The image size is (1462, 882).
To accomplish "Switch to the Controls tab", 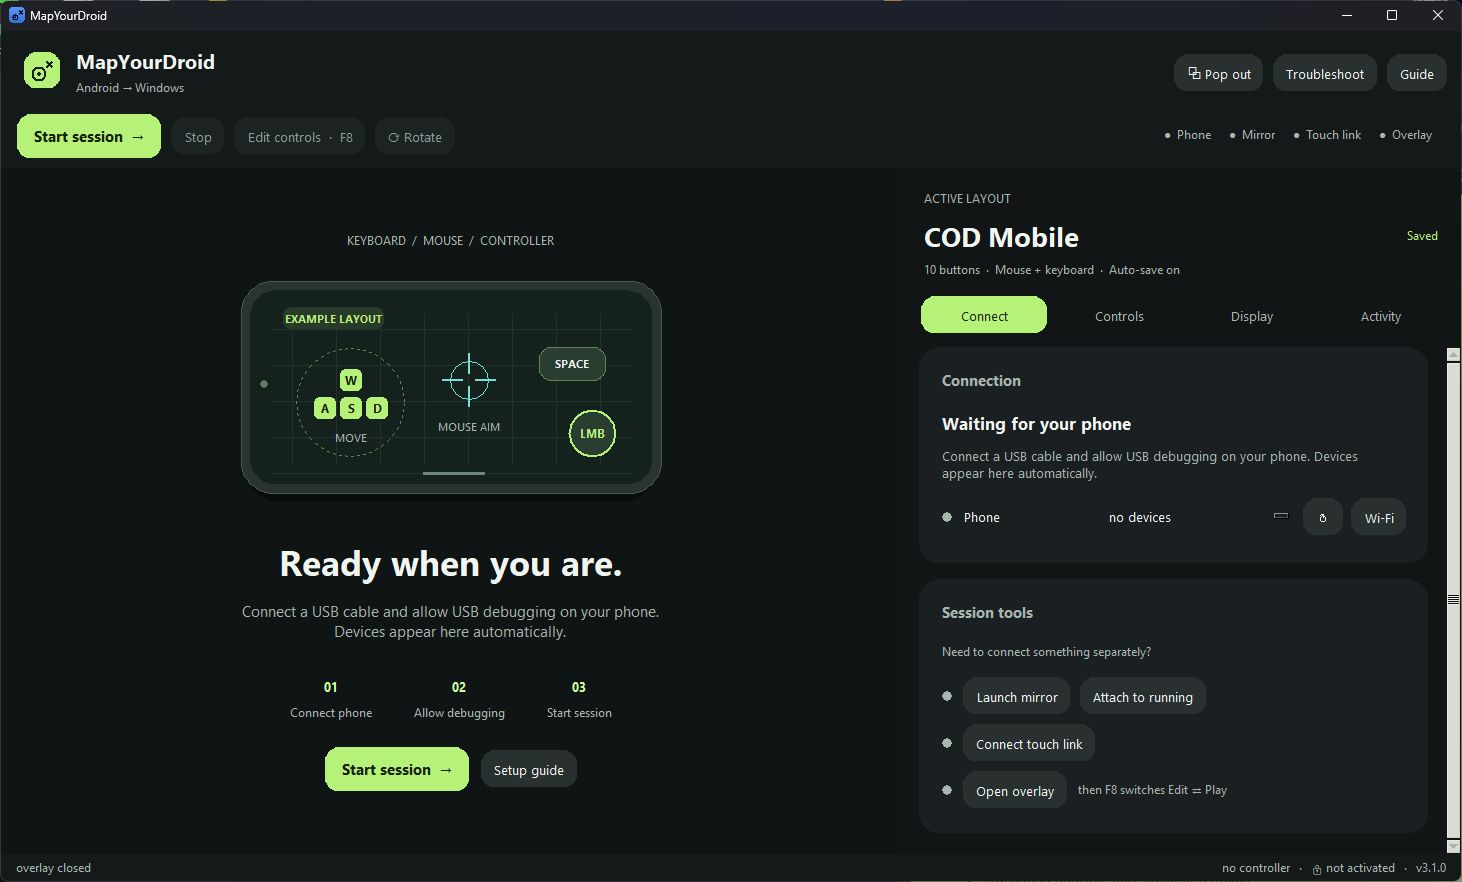I will [x=1119, y=316].
